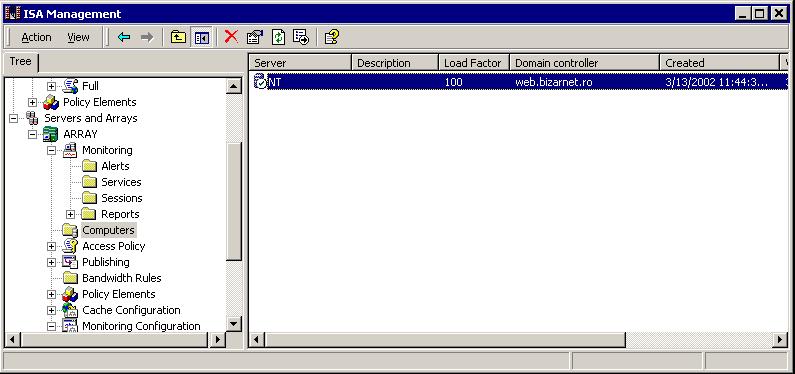Sort by the Domain controller column header
This screenshot has width=795, height=374.
[584, 63]
